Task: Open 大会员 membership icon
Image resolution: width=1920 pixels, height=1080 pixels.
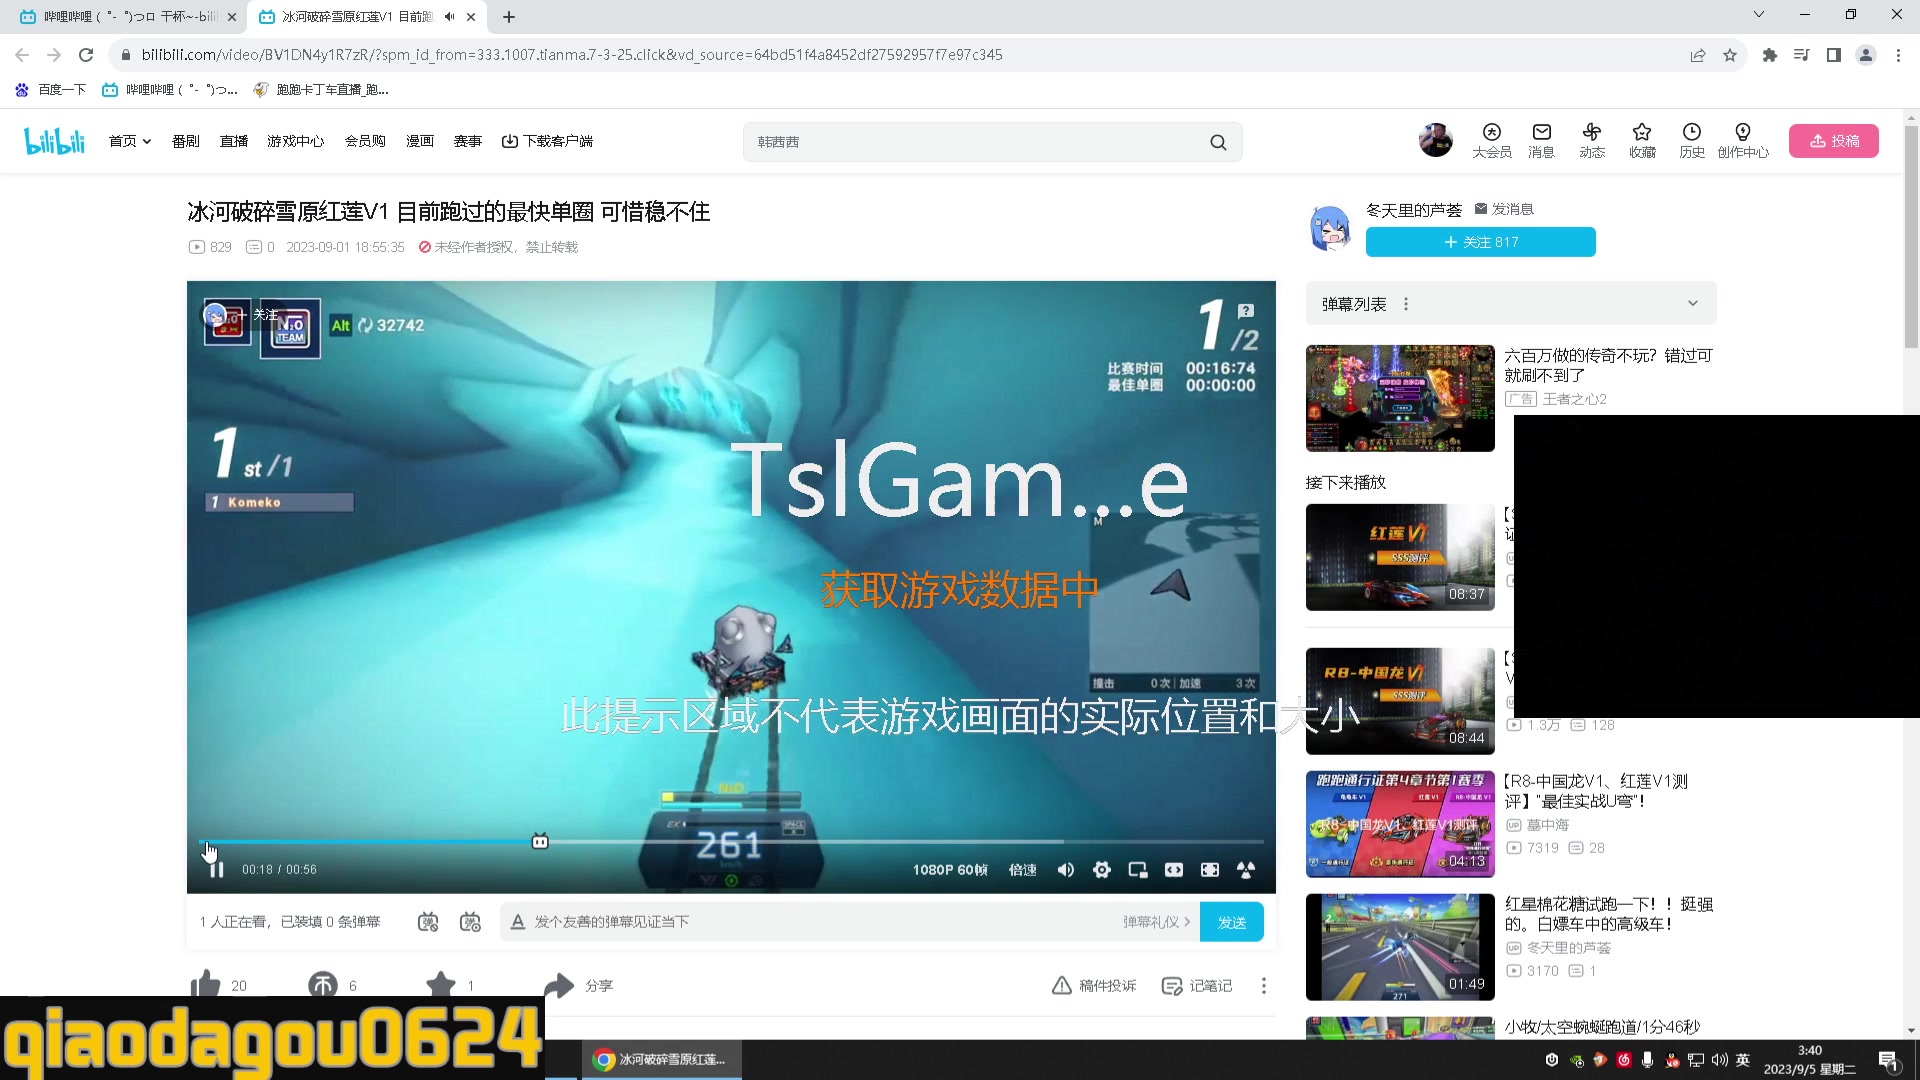Action: [1492, 141]
